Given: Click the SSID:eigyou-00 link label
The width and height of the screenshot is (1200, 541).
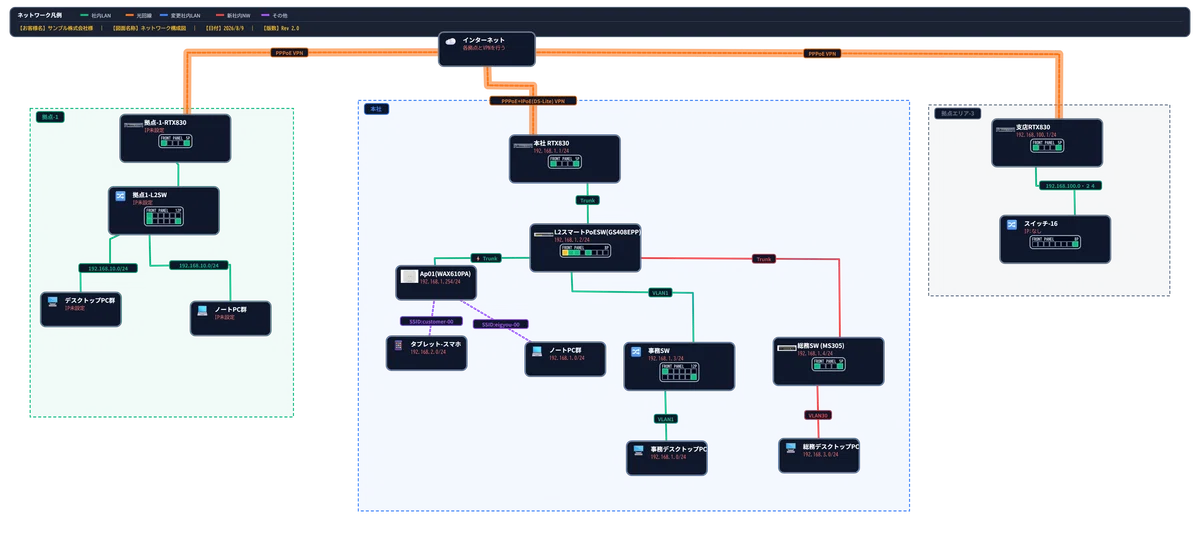Looking at the screenshot, I should (503, 324).
